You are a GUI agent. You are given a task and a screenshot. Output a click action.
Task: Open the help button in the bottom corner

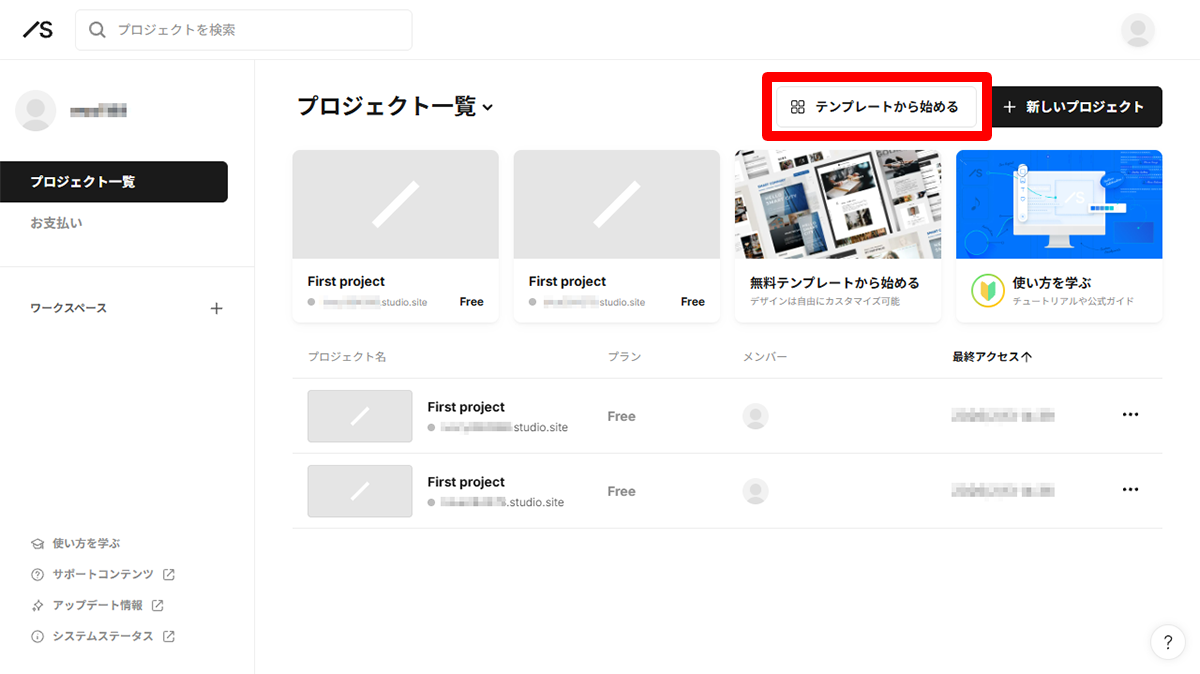click(1167, 642)
